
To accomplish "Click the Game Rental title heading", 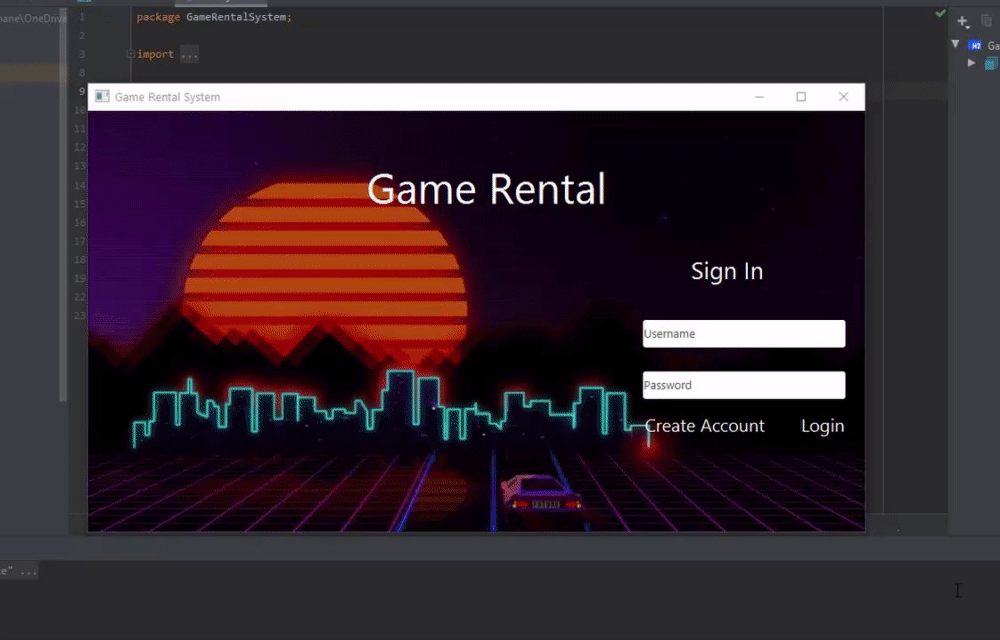I will tap(486, 189).
